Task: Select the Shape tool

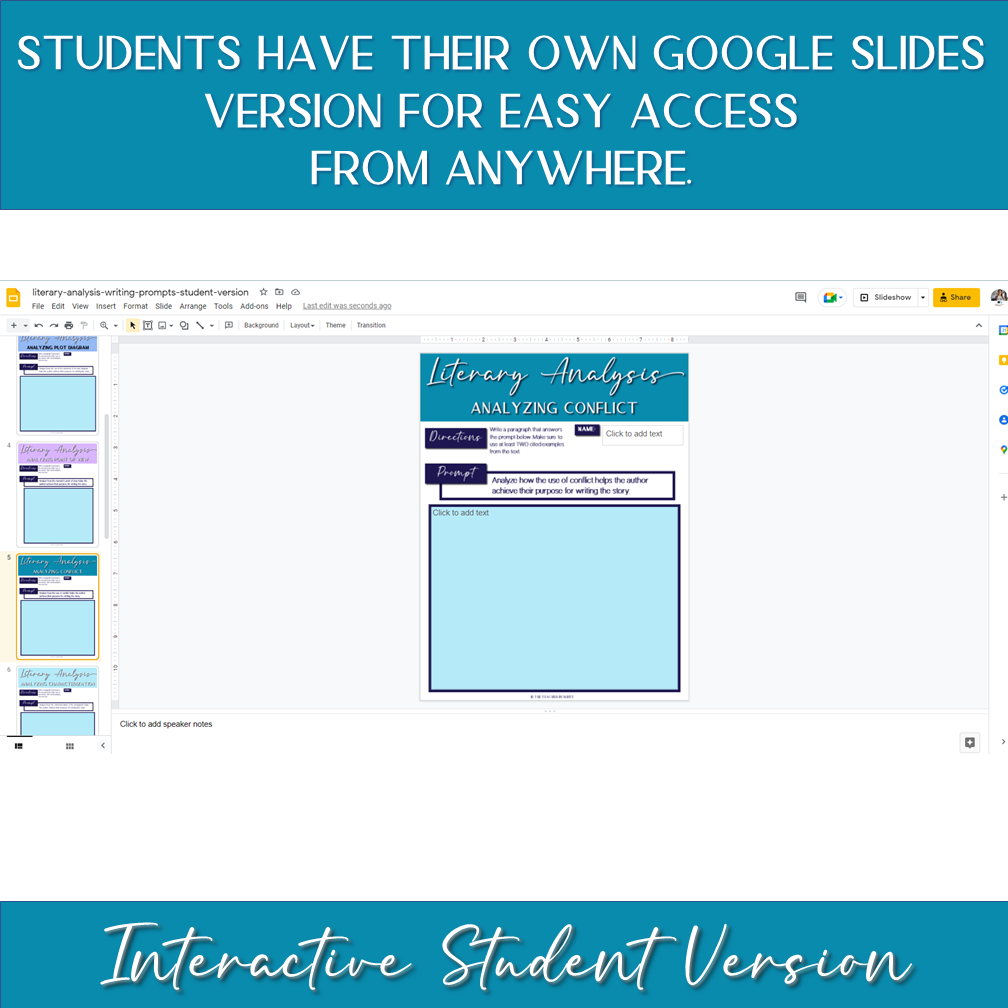Action: (184, 325)
